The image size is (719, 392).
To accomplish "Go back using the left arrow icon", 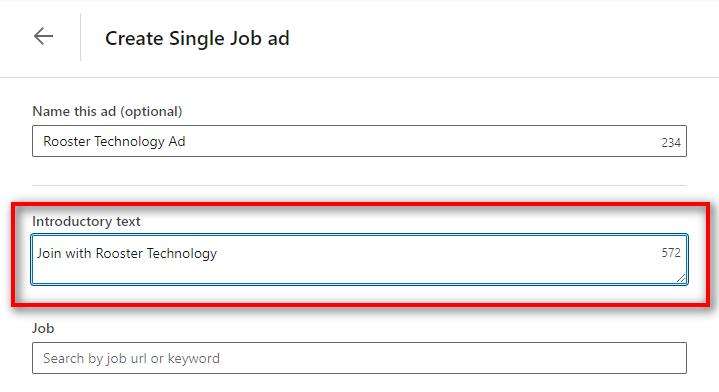I will tap(44, 36).
